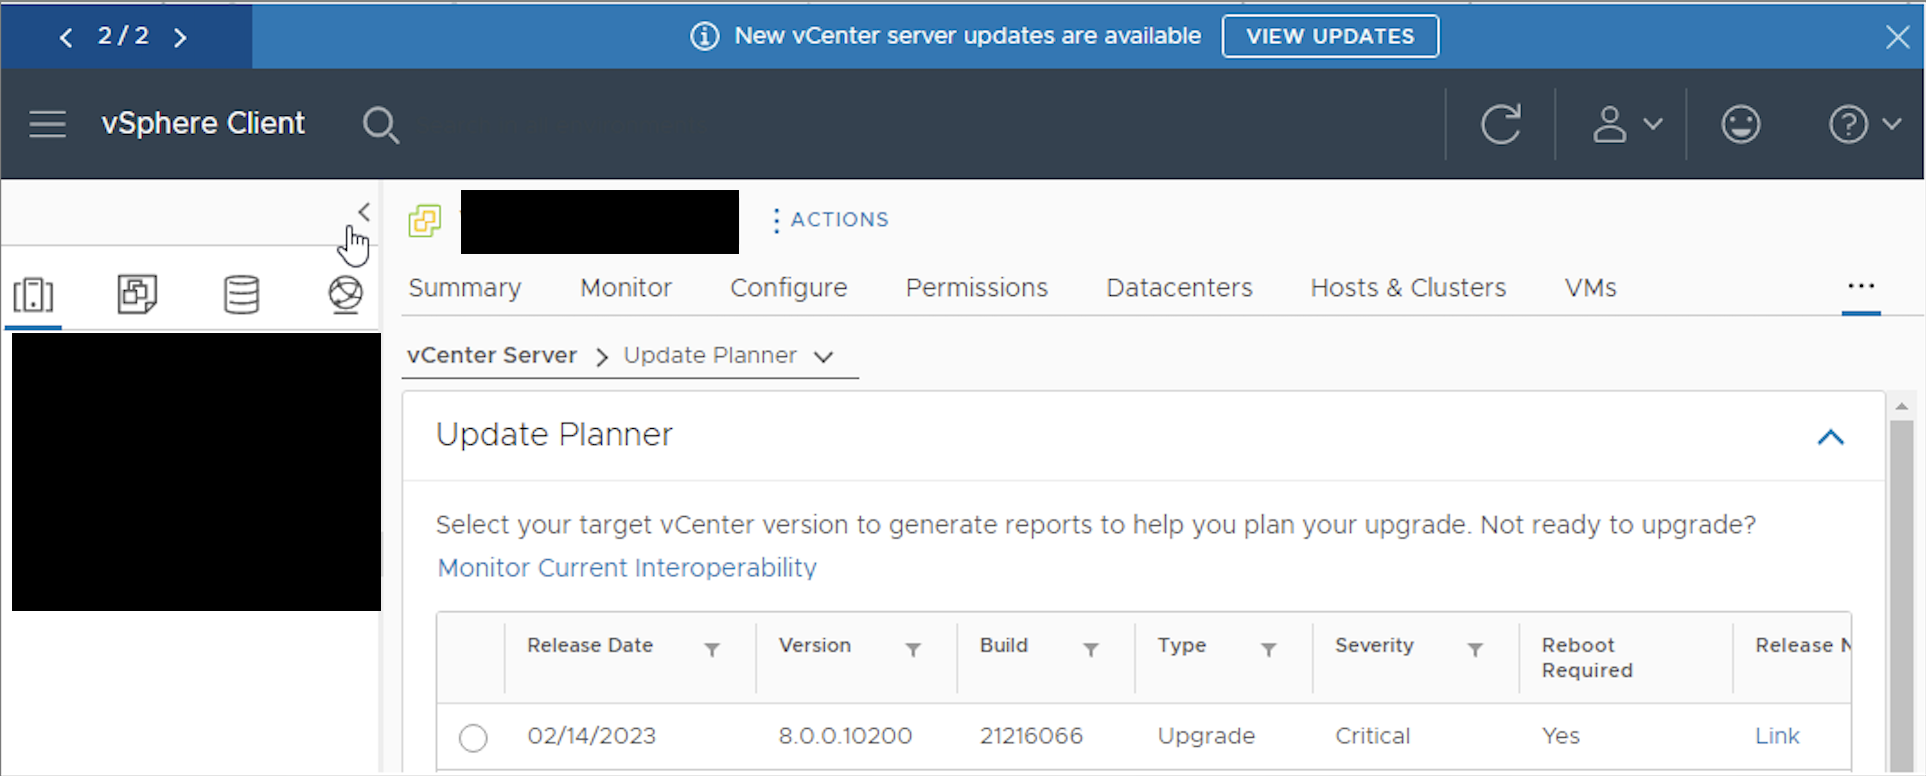Click the Type column header
1926x776 pixels.
1182,646
